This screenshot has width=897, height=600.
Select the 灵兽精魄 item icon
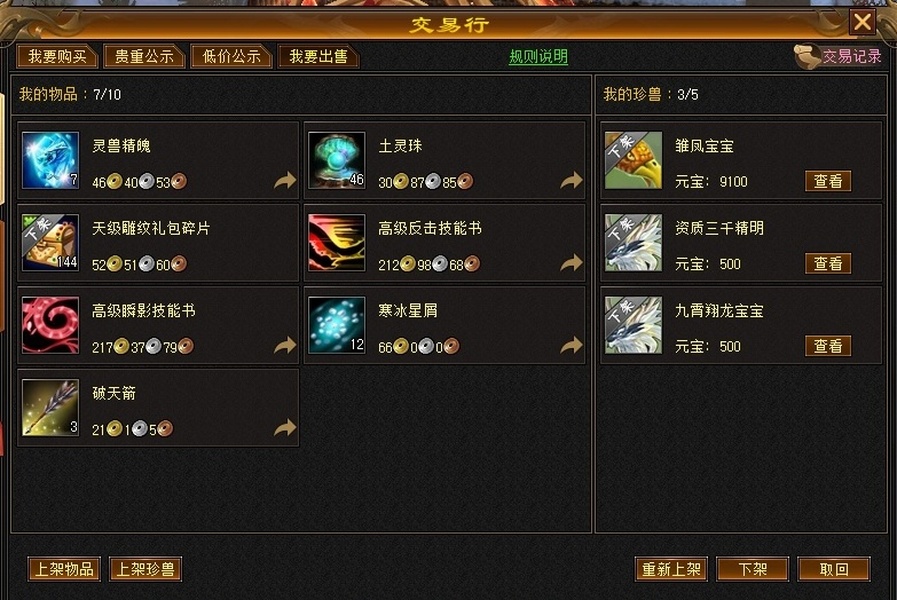tap(50, 160)
